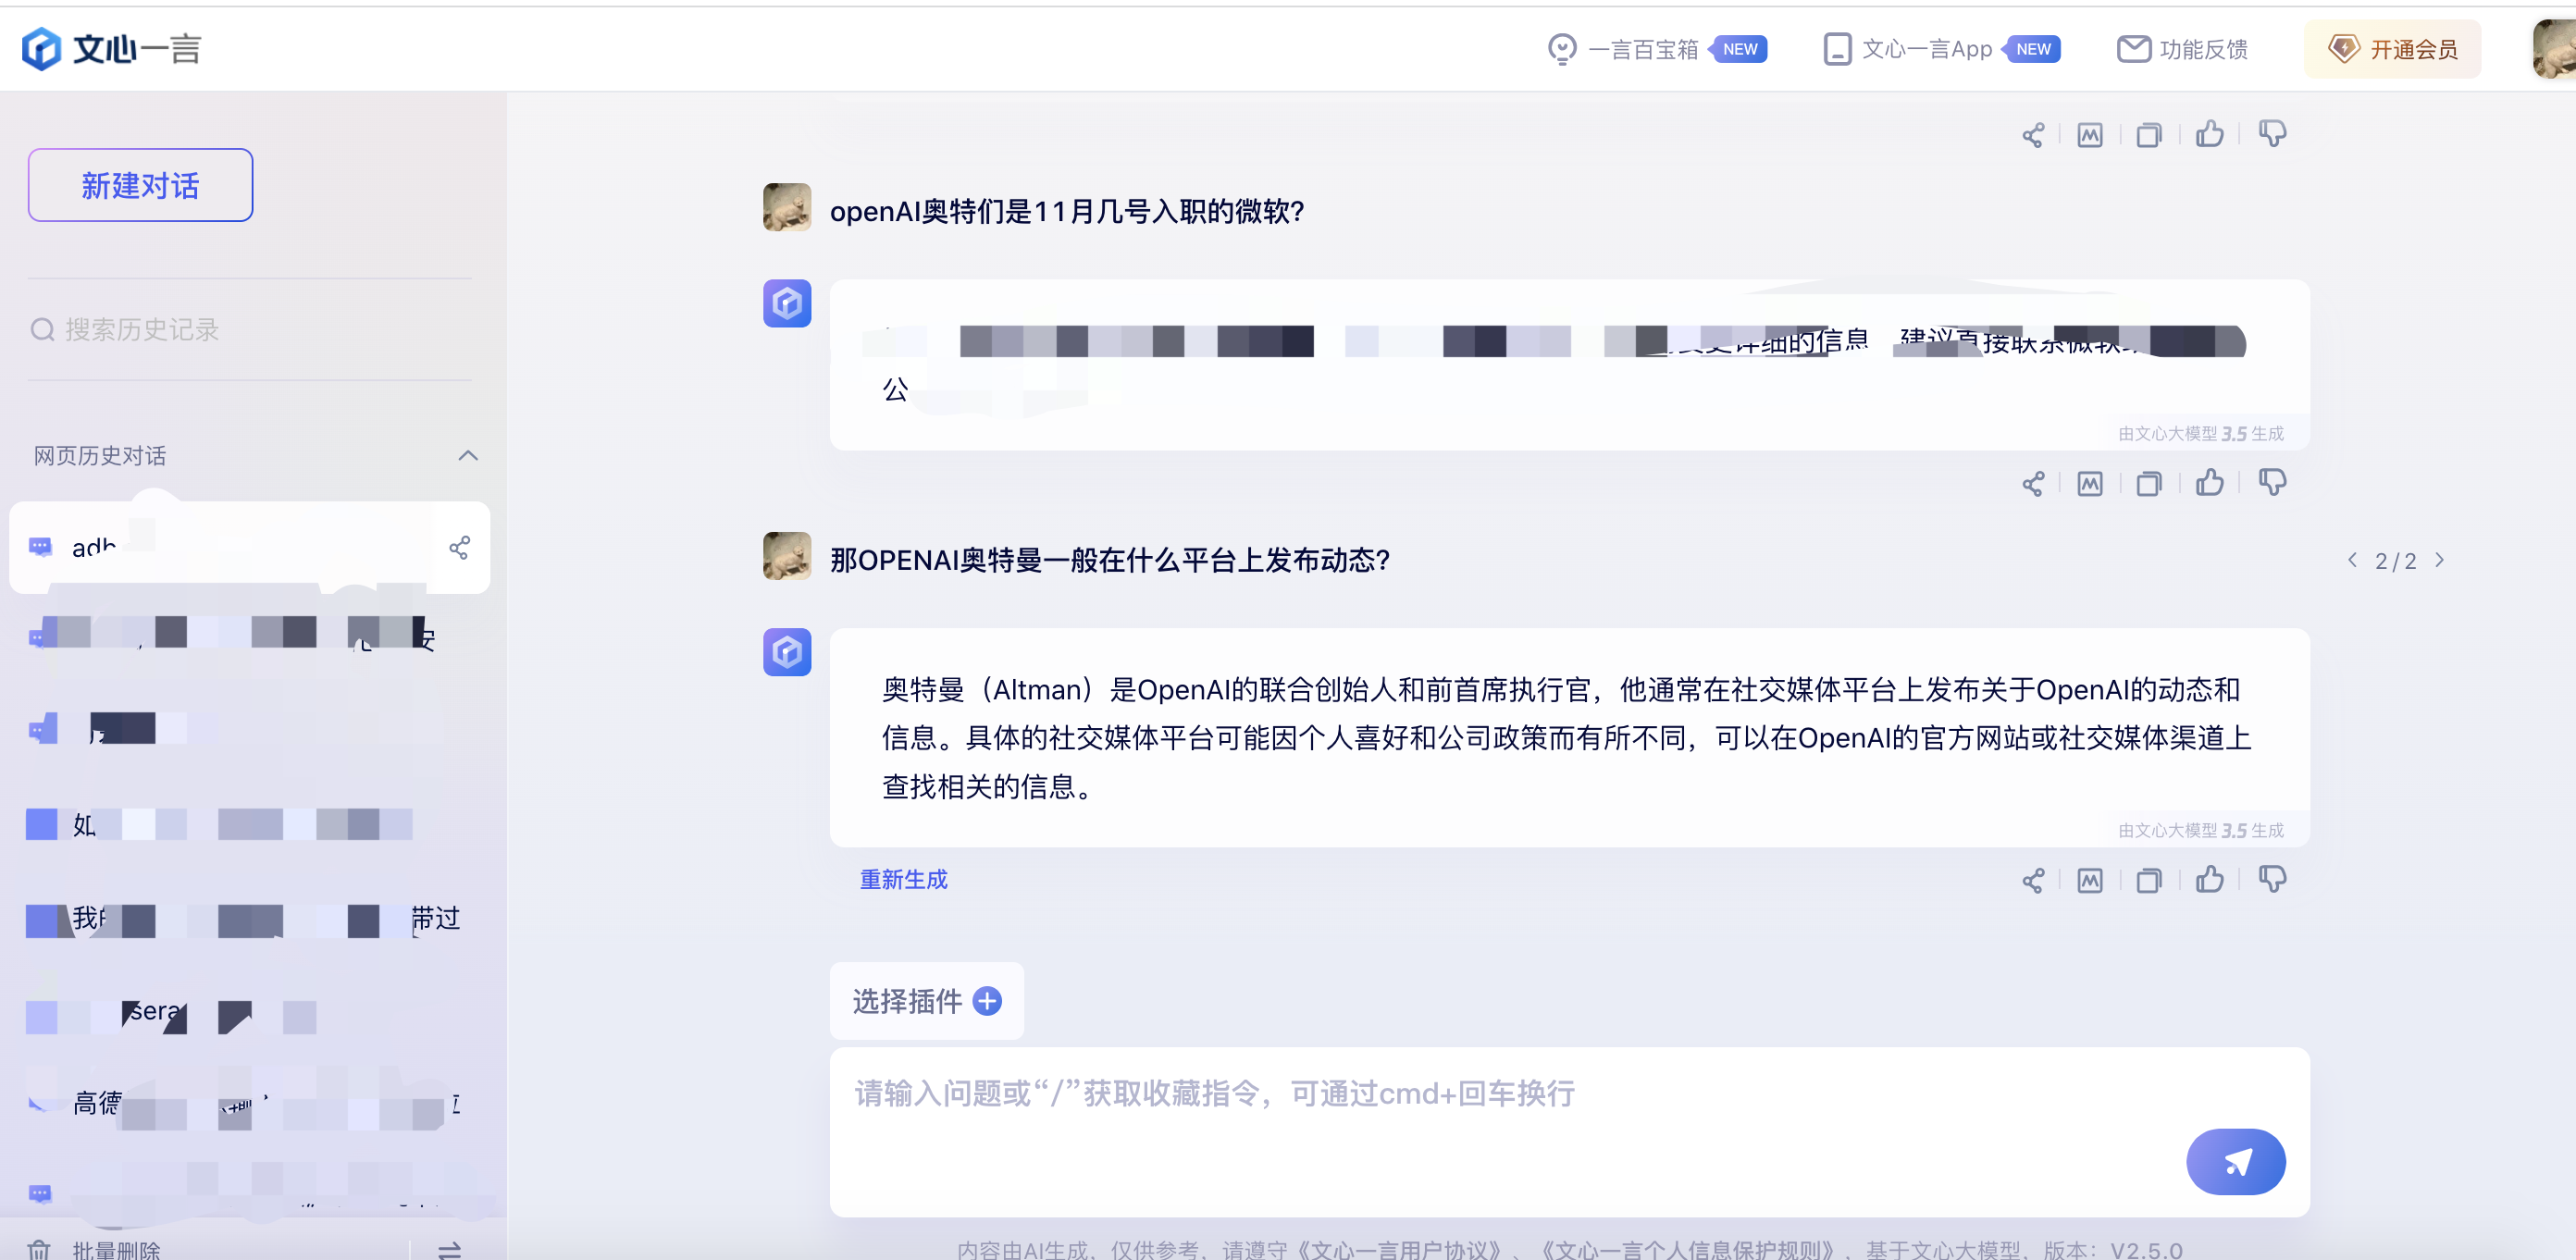This screenshot has width=2576, height=1260.
Task: Go to previous answer version arrow
Action: [2352, 560]
